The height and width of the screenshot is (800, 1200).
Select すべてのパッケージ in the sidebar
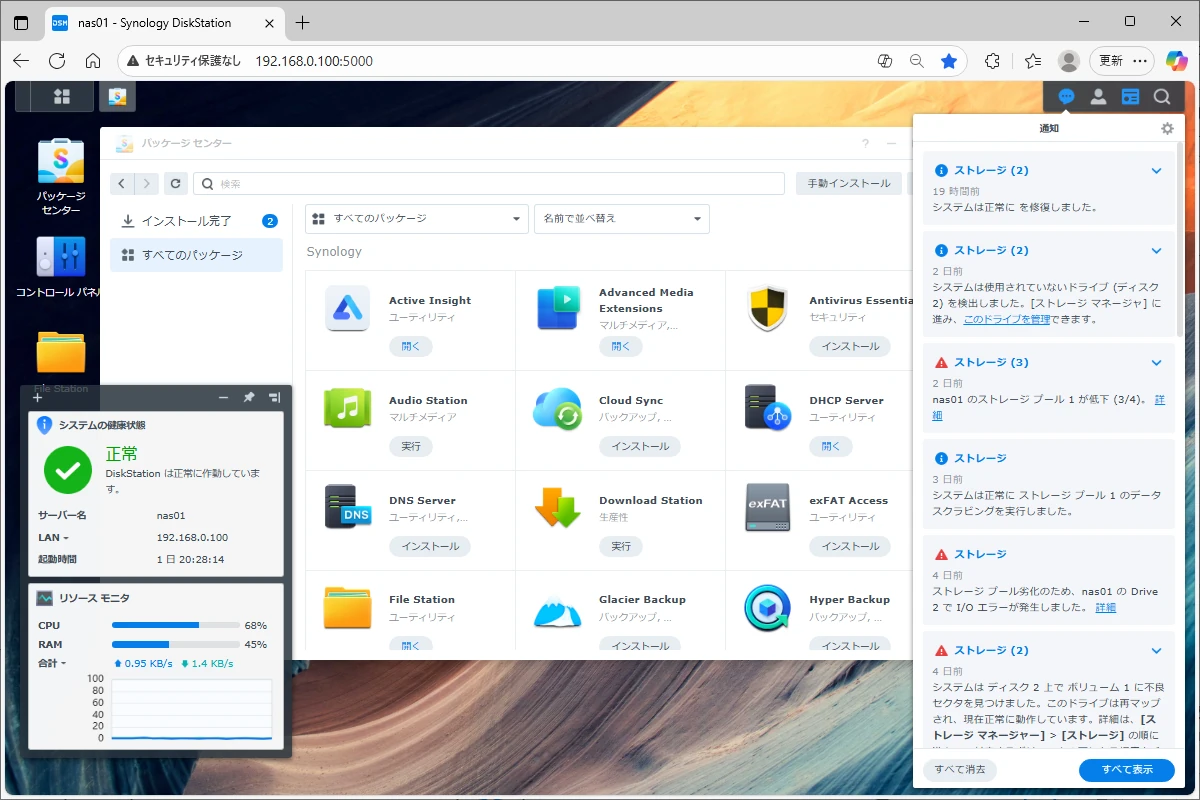pos(192,255)
